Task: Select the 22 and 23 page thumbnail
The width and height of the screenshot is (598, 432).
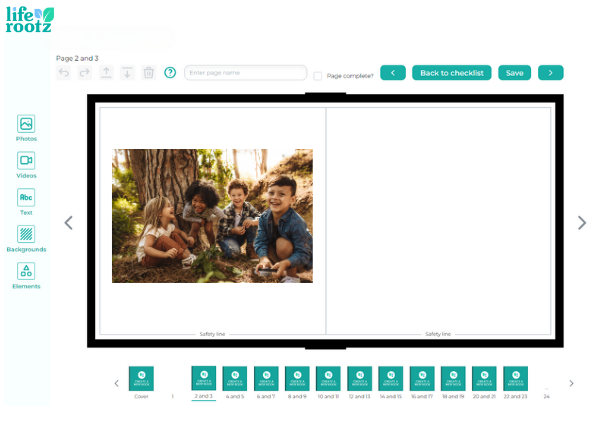Action: [516, 378]
